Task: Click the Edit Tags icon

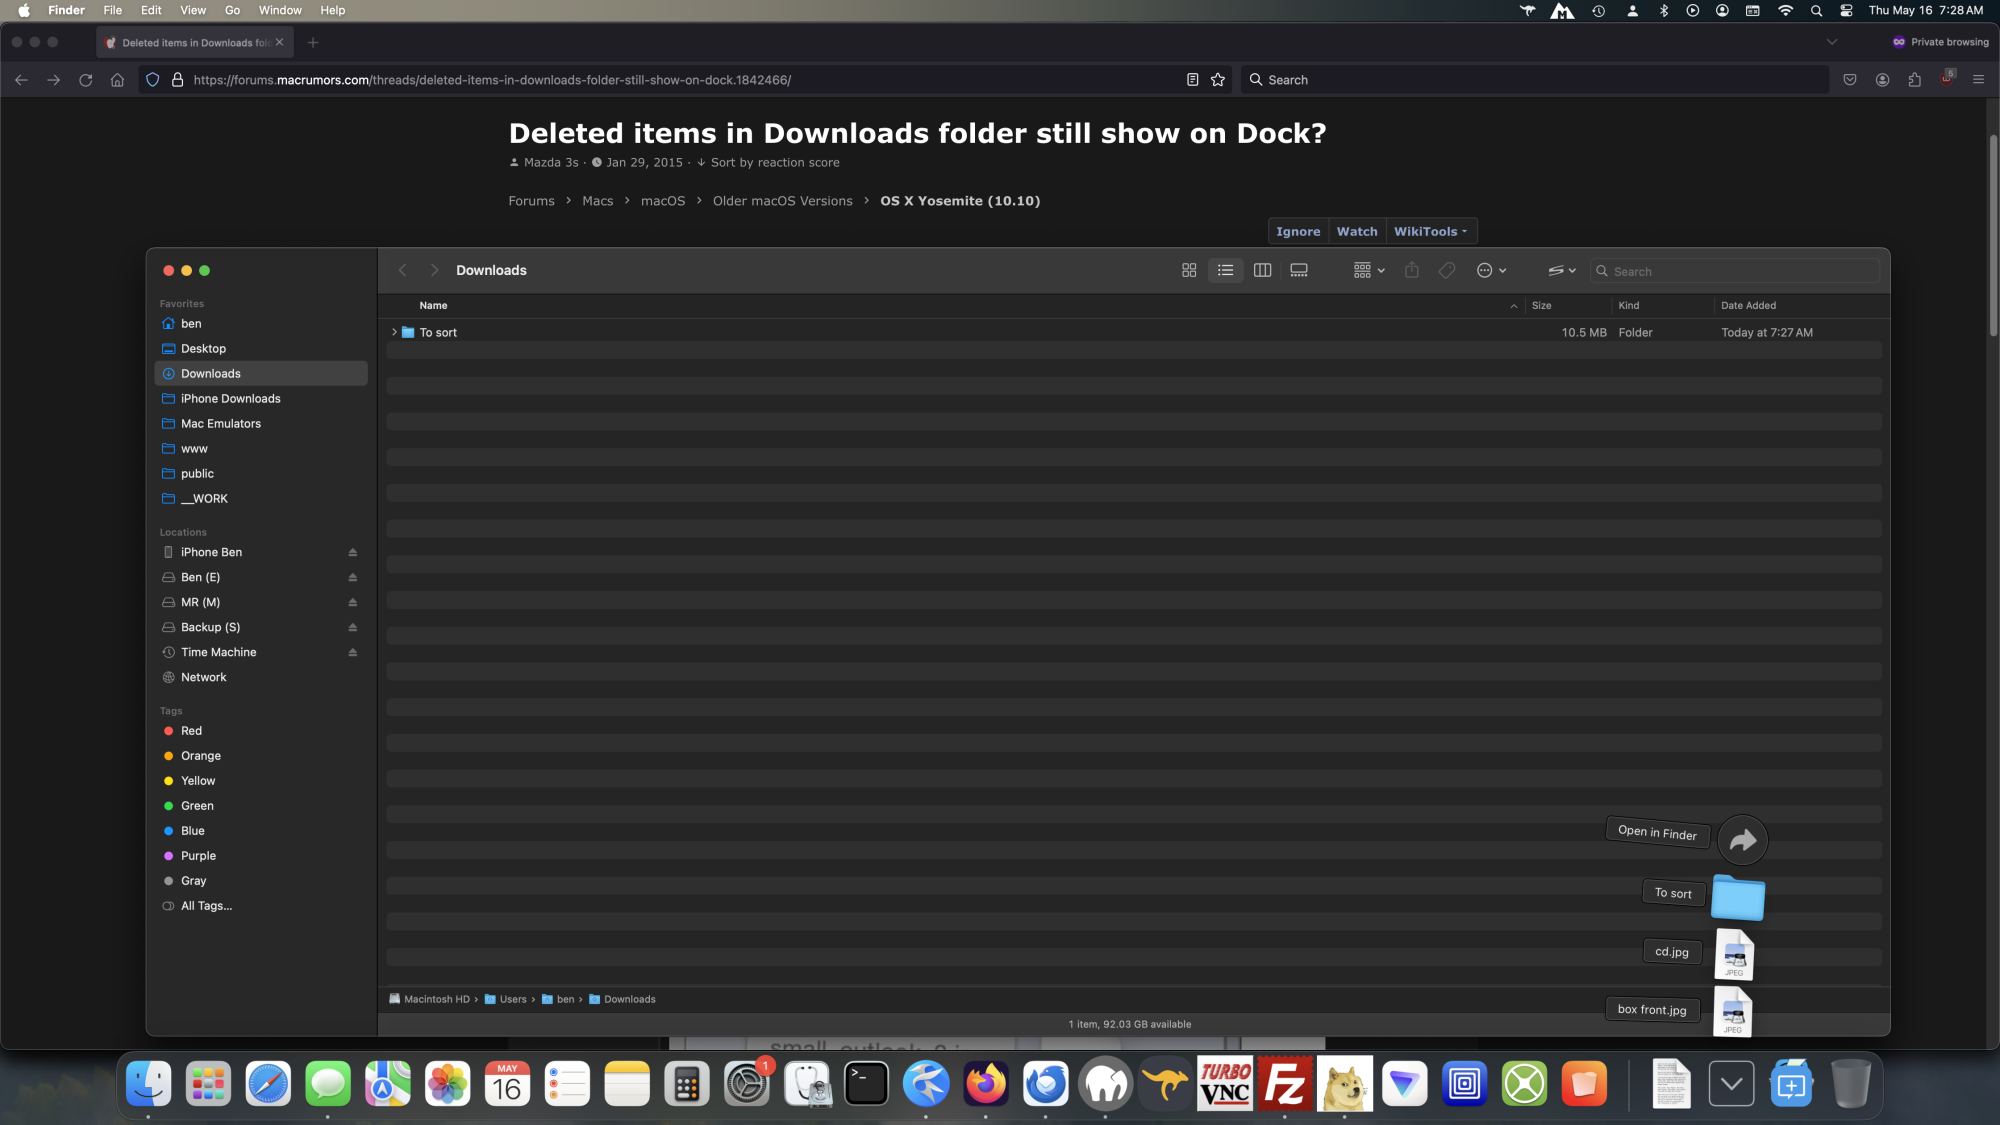Action: click(1447, 271)
